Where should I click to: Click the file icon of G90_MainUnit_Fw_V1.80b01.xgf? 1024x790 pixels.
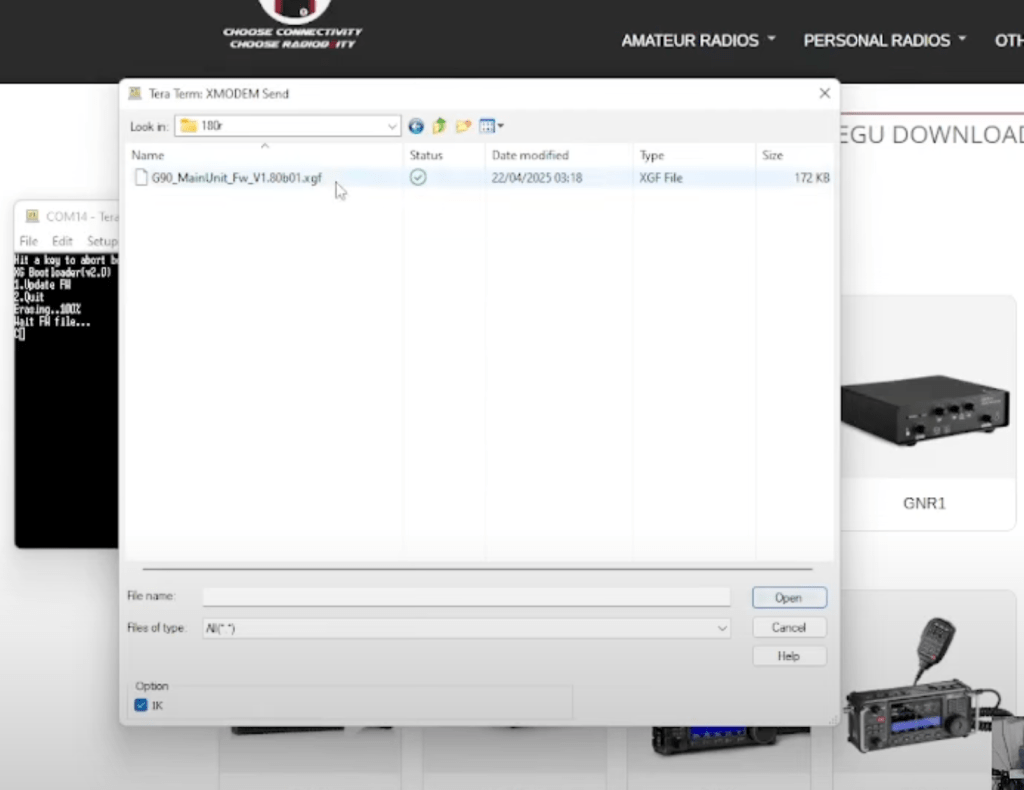141,178
